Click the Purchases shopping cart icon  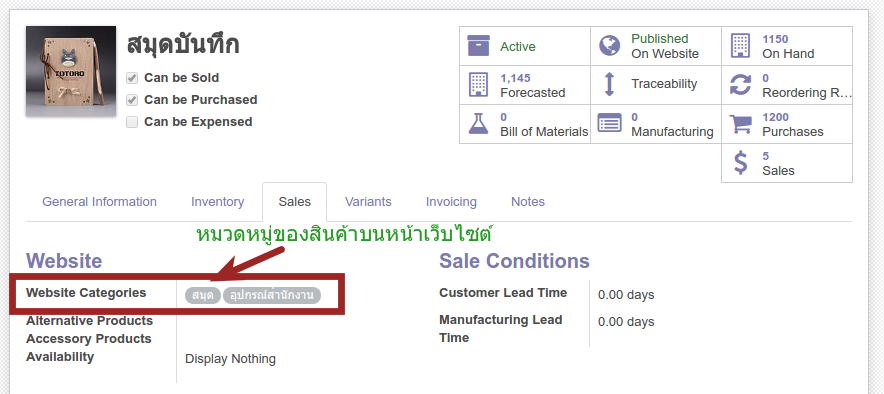(x=740, y=123)
